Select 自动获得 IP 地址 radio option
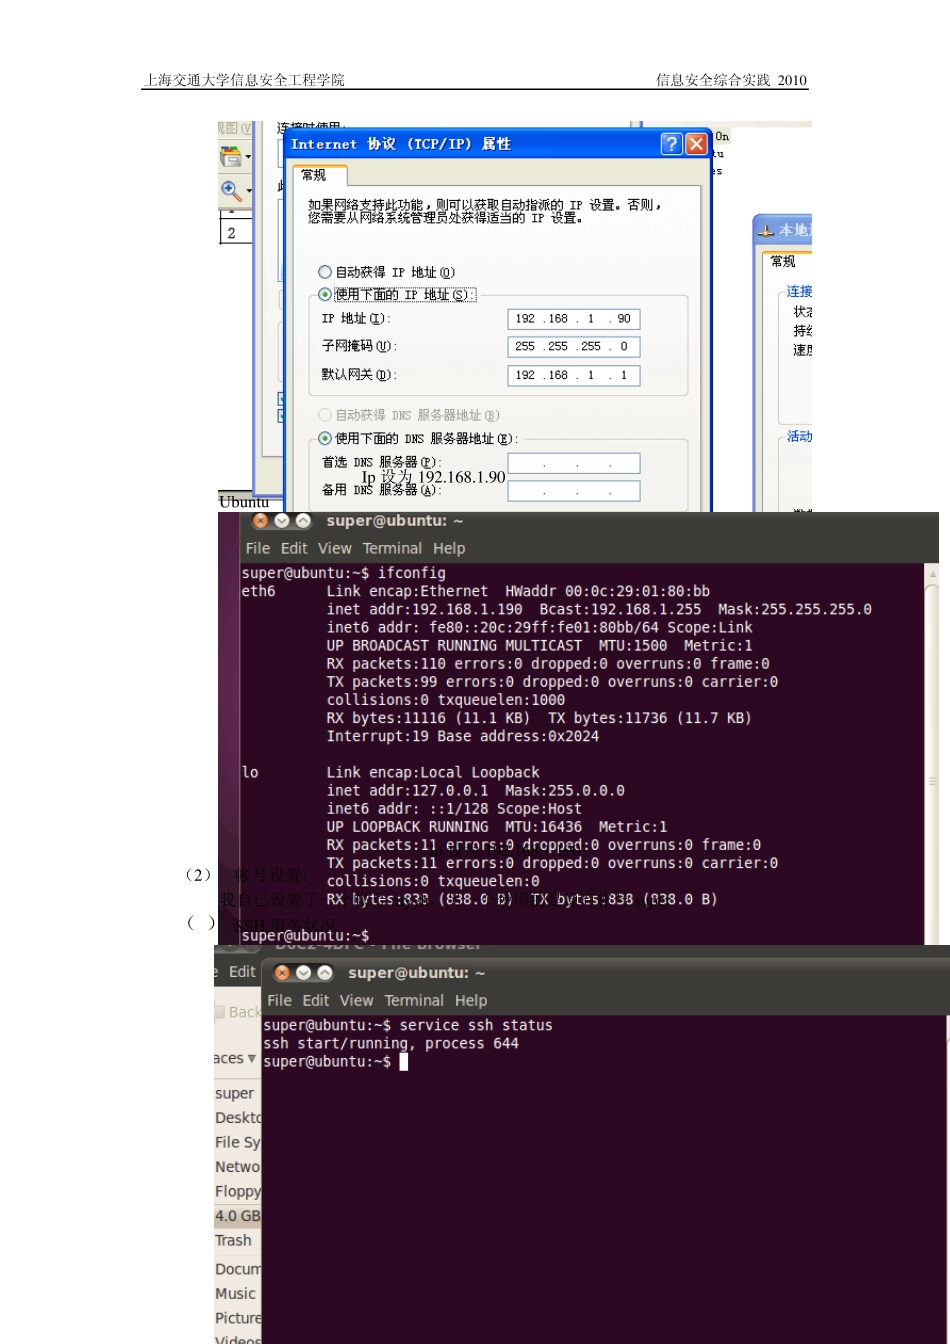The height and width of the screenshot is (1344, 950). [x=324, y=272]
